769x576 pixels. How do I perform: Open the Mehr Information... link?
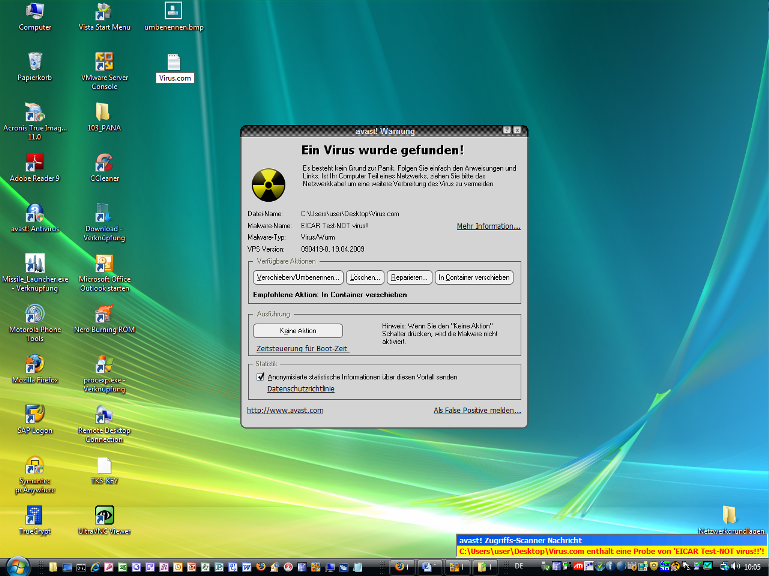(x=488, y=226)
